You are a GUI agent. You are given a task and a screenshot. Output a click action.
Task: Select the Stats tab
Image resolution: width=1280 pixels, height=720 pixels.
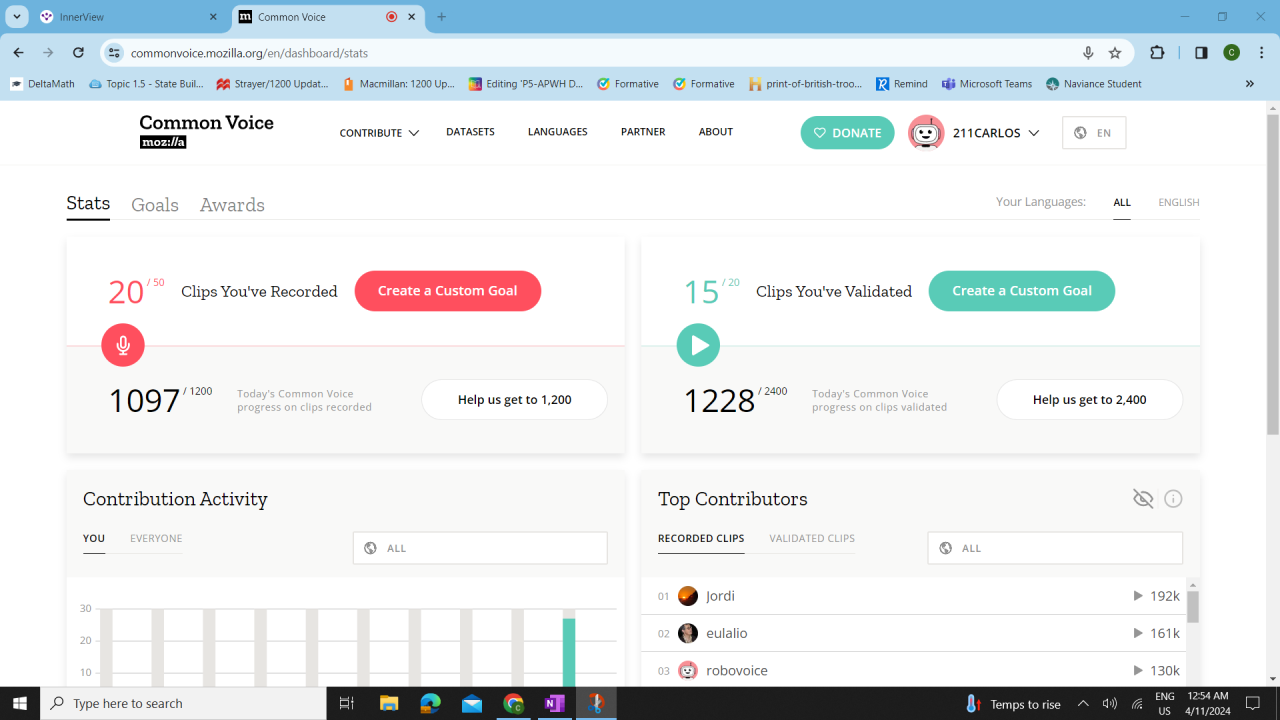coord(88,204)
